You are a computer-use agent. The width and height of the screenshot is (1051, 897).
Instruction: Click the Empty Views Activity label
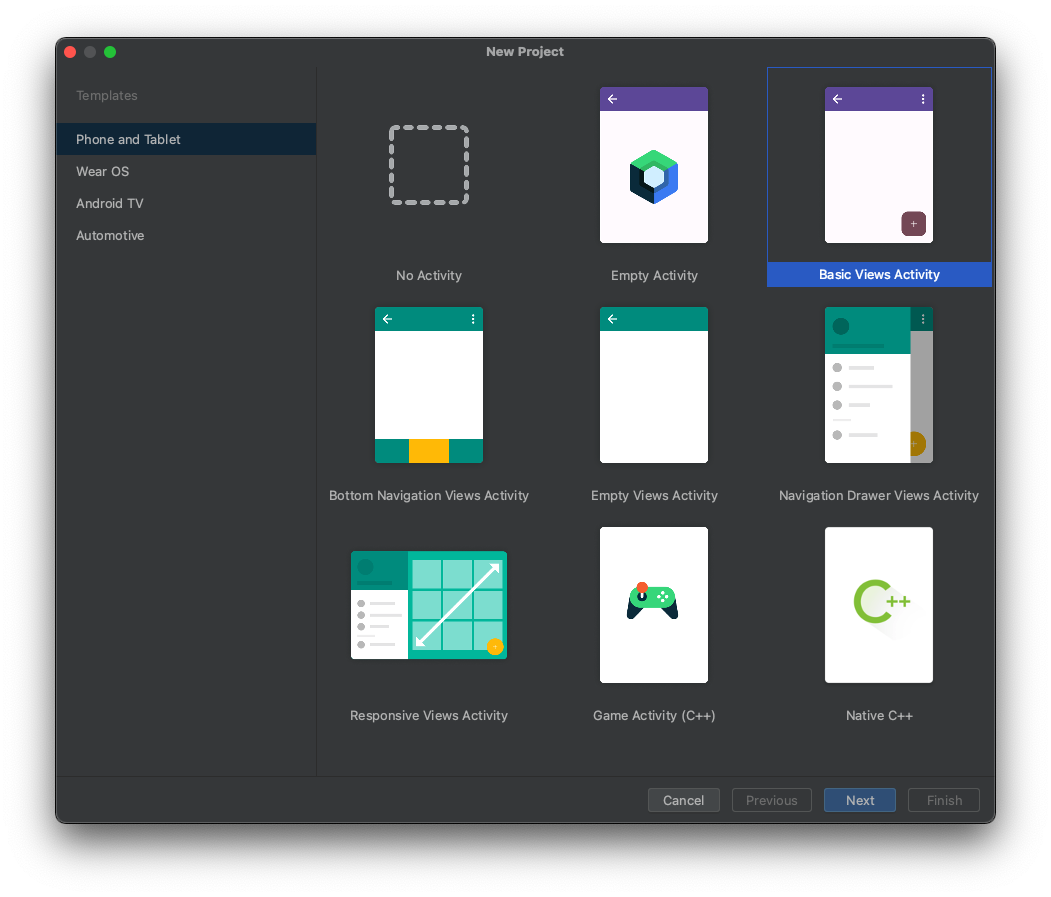654,495
